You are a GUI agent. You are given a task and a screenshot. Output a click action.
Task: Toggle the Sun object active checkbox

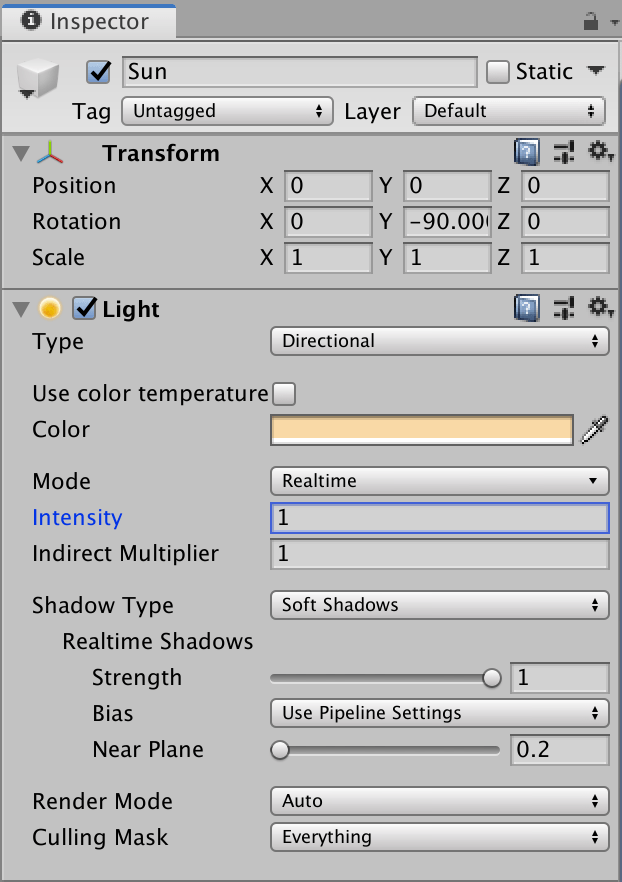click(99, 72)
